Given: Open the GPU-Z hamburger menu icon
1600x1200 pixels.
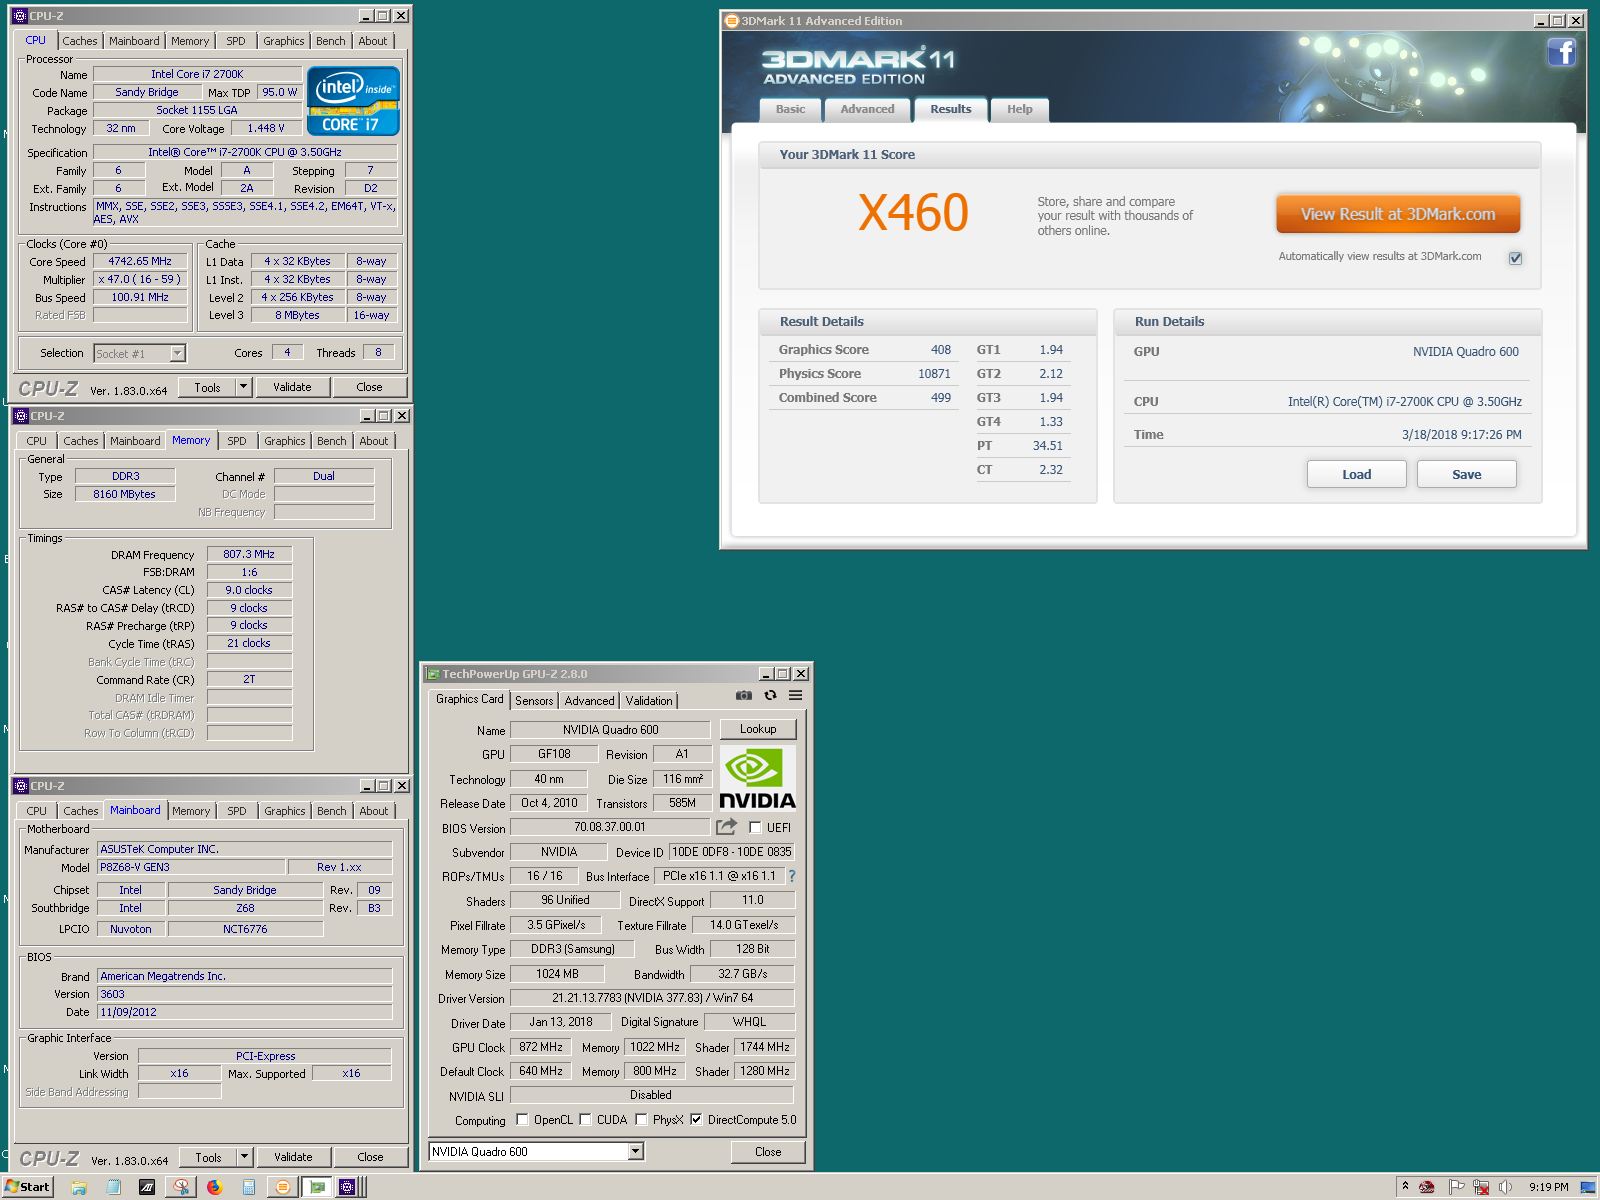Looking at the screenshot, I should (795, 695).
